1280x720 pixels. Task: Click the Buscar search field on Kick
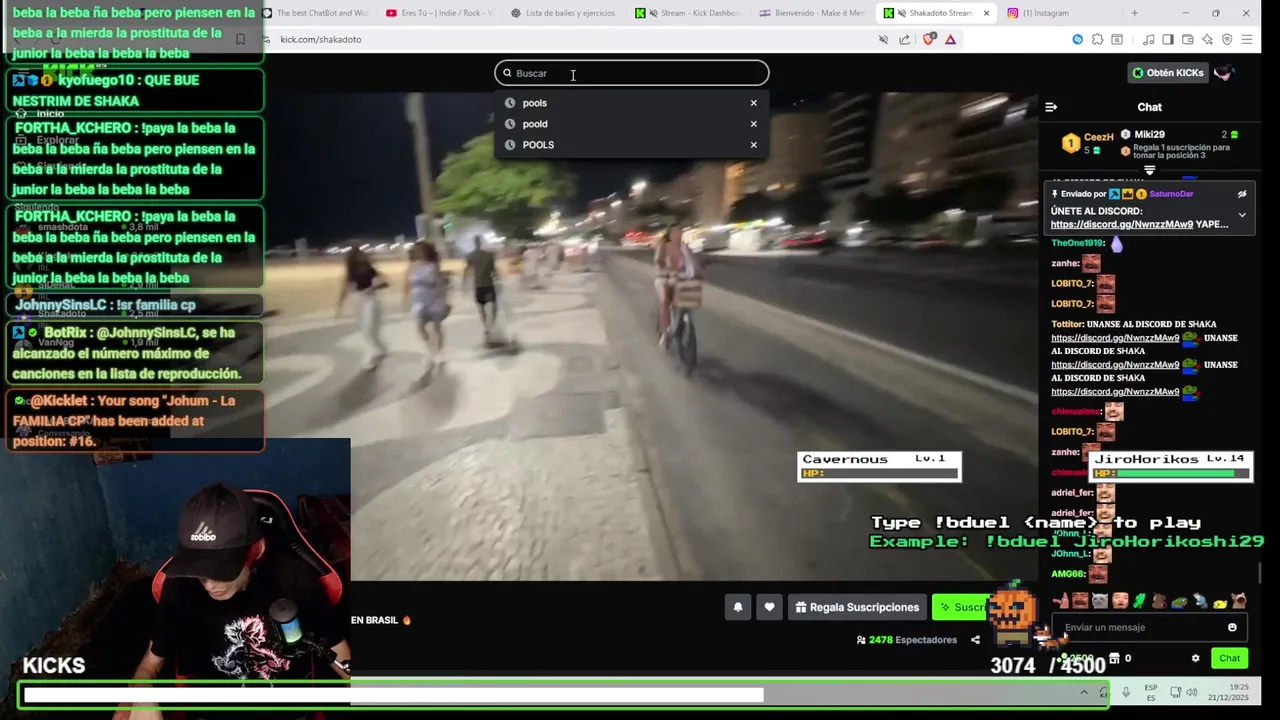(x=632, y=73)
